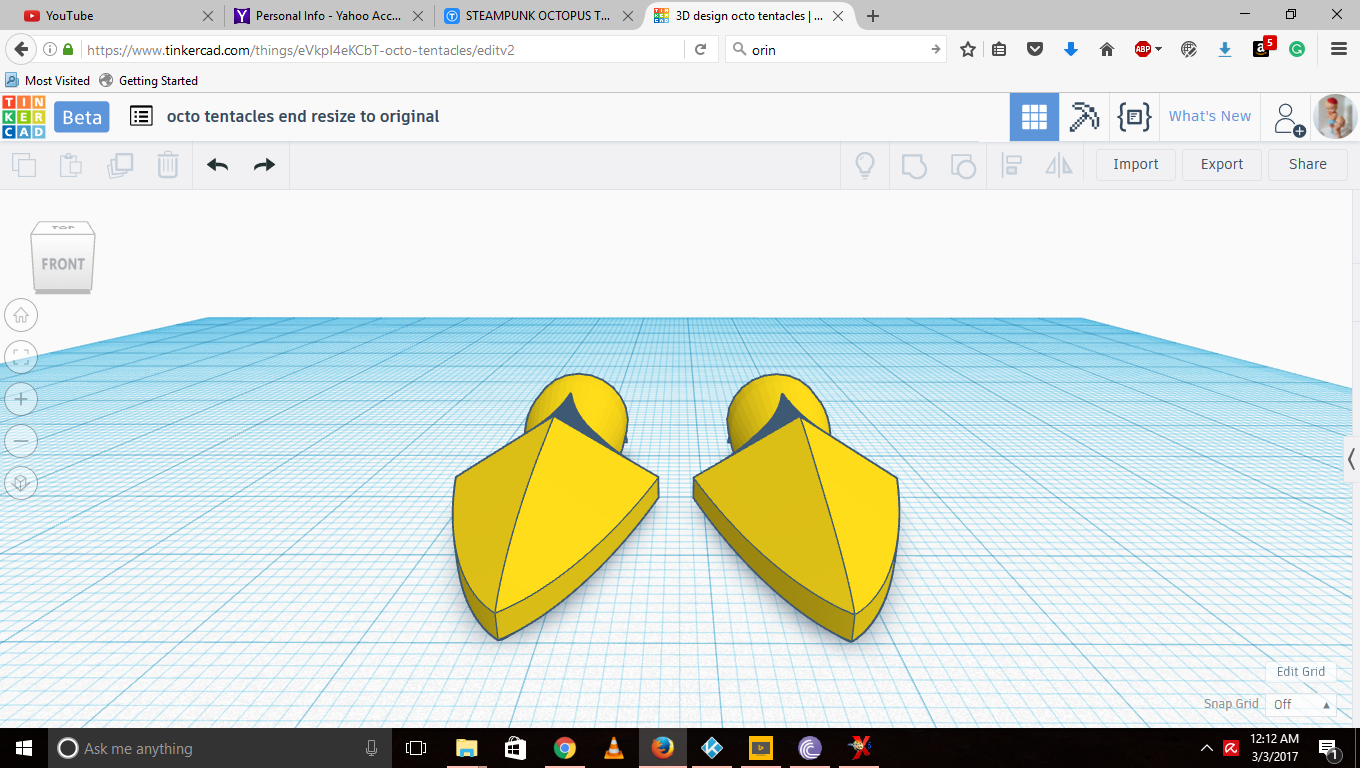Open the Snap Grid dropdown
Viewport: 1360px width, 768px height.
pyautogui.click(x=1301, y=704)
